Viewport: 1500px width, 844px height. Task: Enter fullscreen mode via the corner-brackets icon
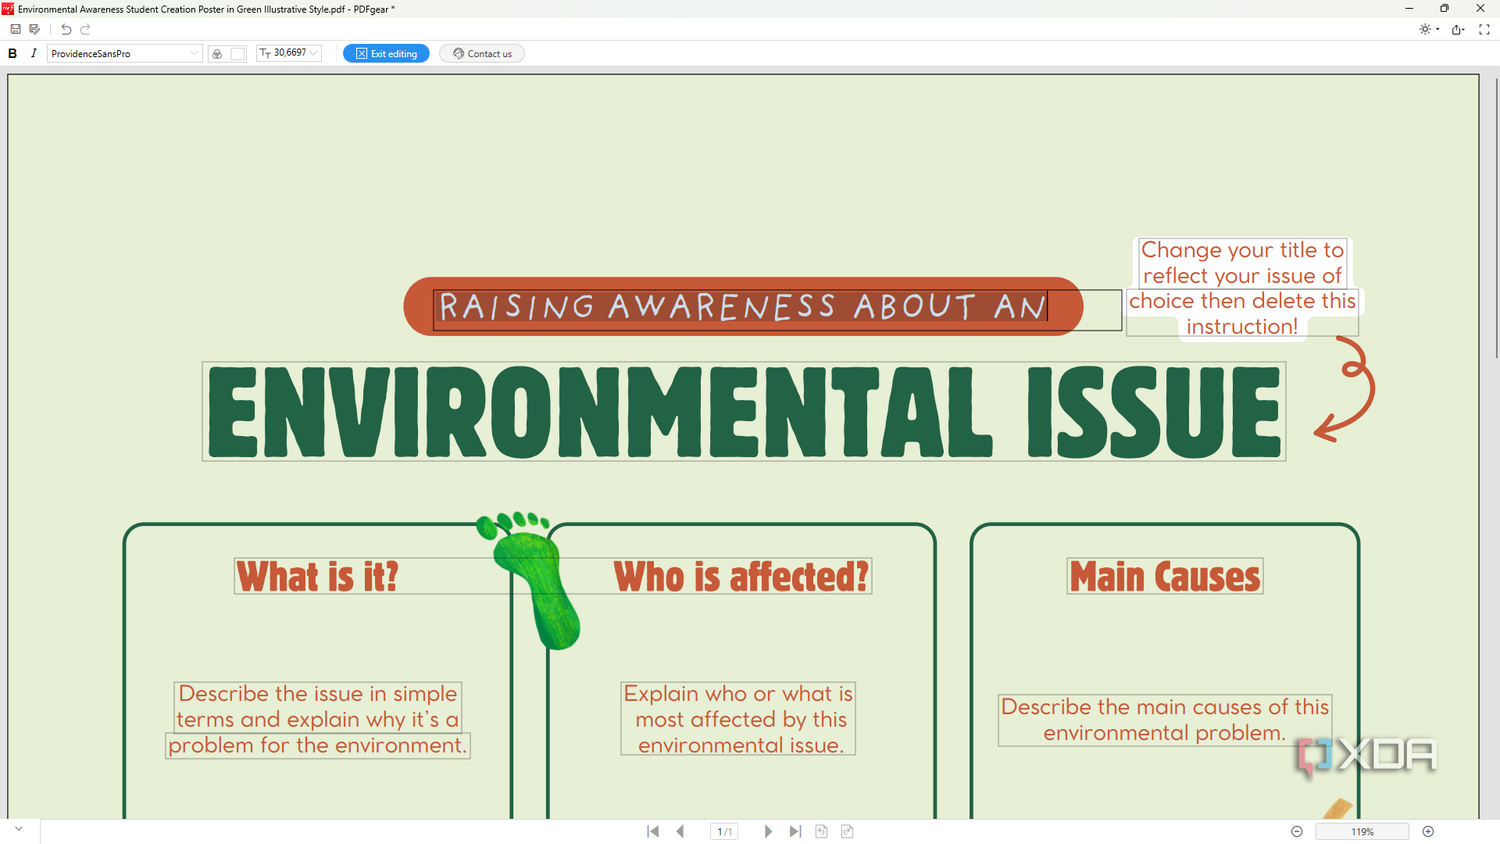point(1484,30)
